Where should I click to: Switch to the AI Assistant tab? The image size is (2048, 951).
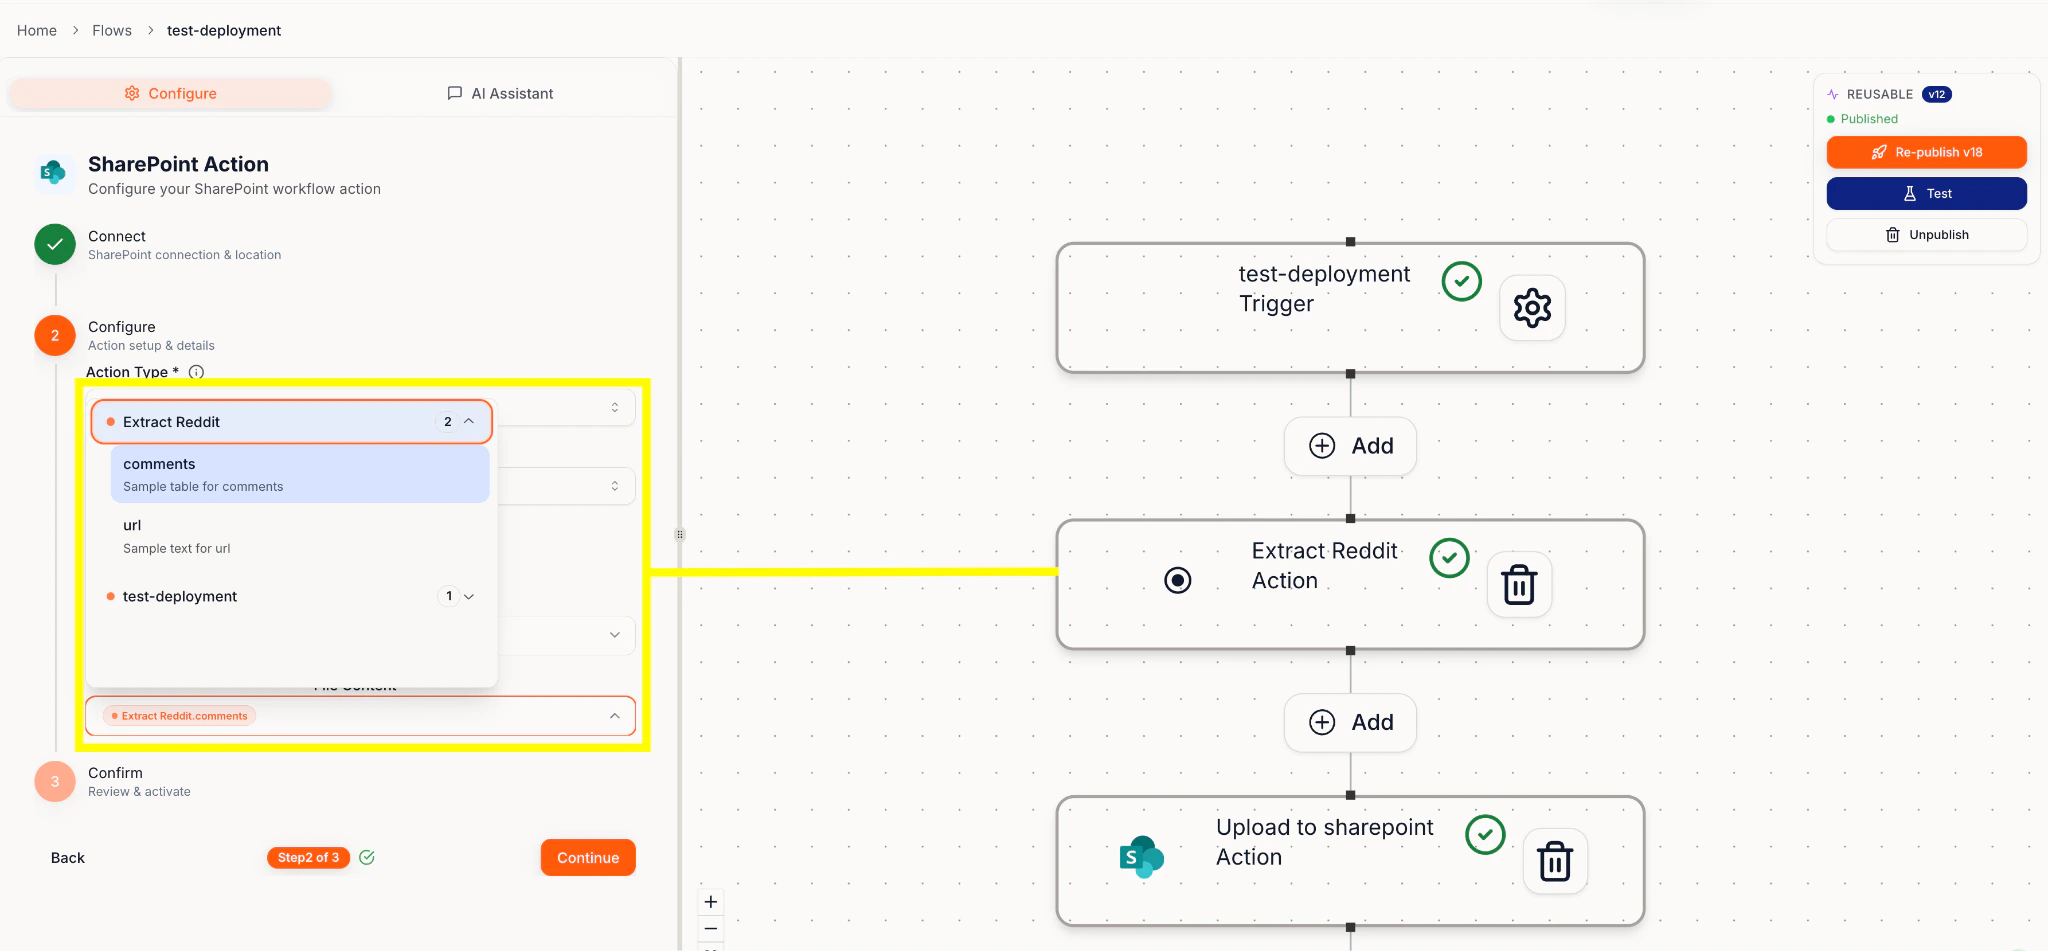[500, 93]
